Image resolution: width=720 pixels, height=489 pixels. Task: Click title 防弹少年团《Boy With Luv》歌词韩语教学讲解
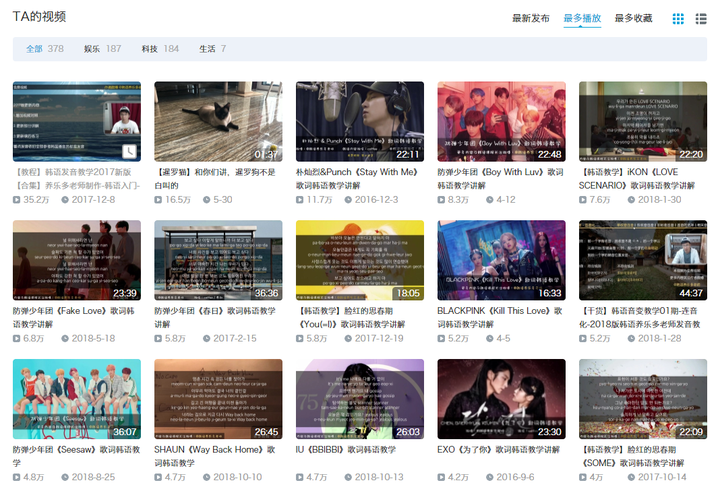click(501, 179)
